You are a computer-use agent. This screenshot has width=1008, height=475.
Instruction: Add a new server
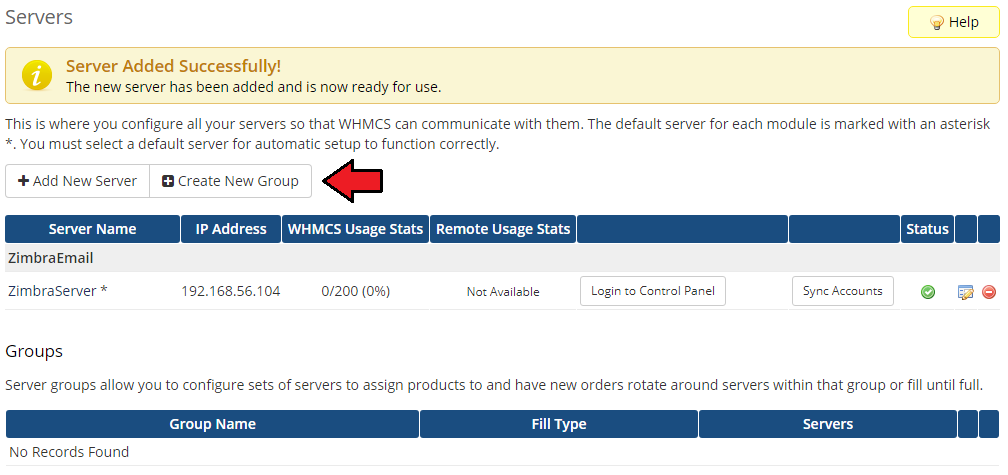coord(77,181)
